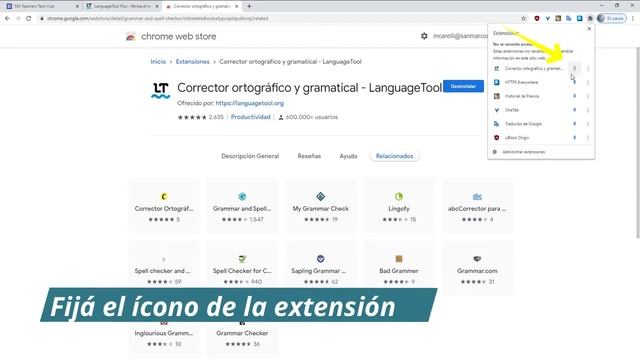This screenshot has width=640, height=360.
Task: Switch to Reseñas tab
Action: (309, 156)
